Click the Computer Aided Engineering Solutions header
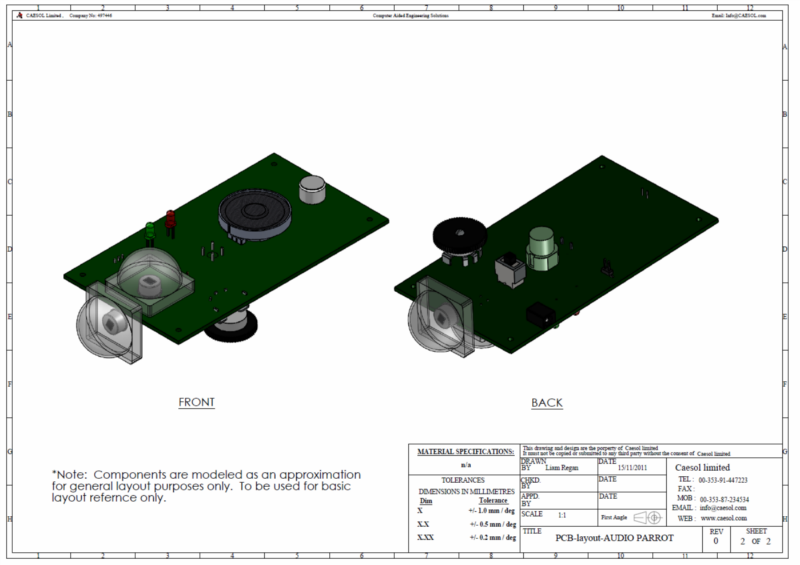Viewport: 800px width, 565px height. coord(410,16)
